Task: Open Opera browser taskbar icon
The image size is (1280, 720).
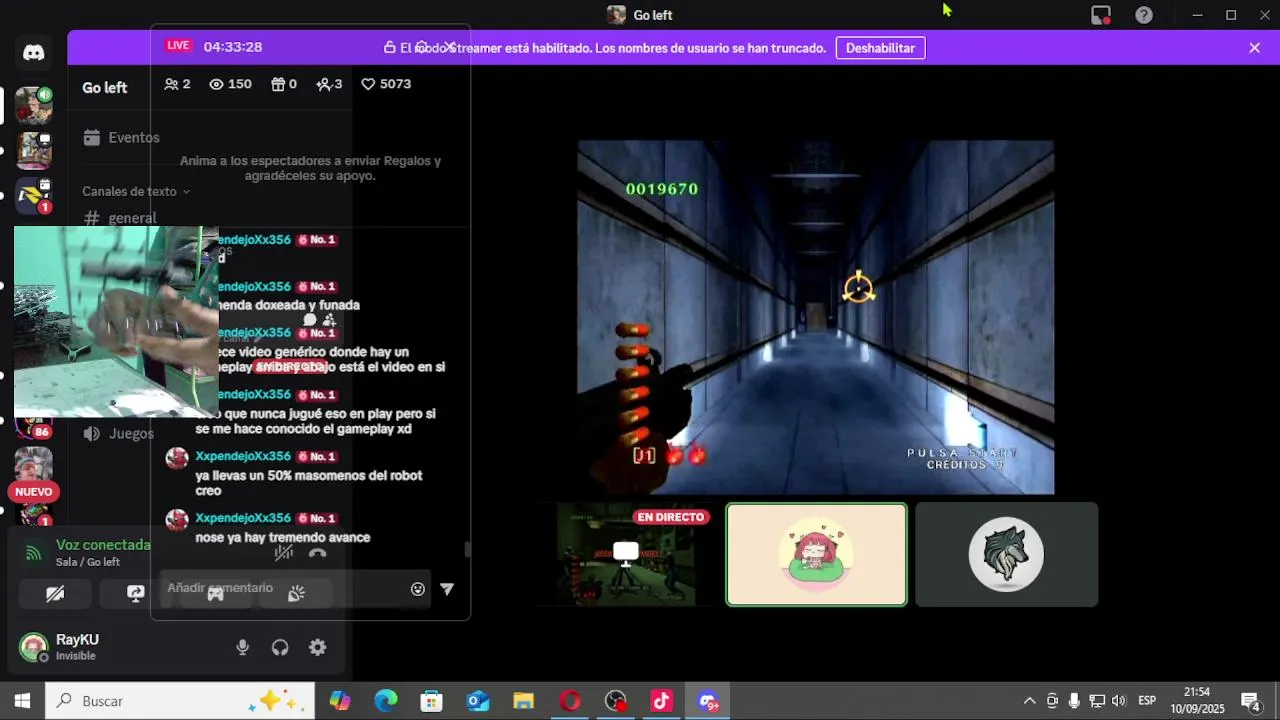Action: coord(570,701)
